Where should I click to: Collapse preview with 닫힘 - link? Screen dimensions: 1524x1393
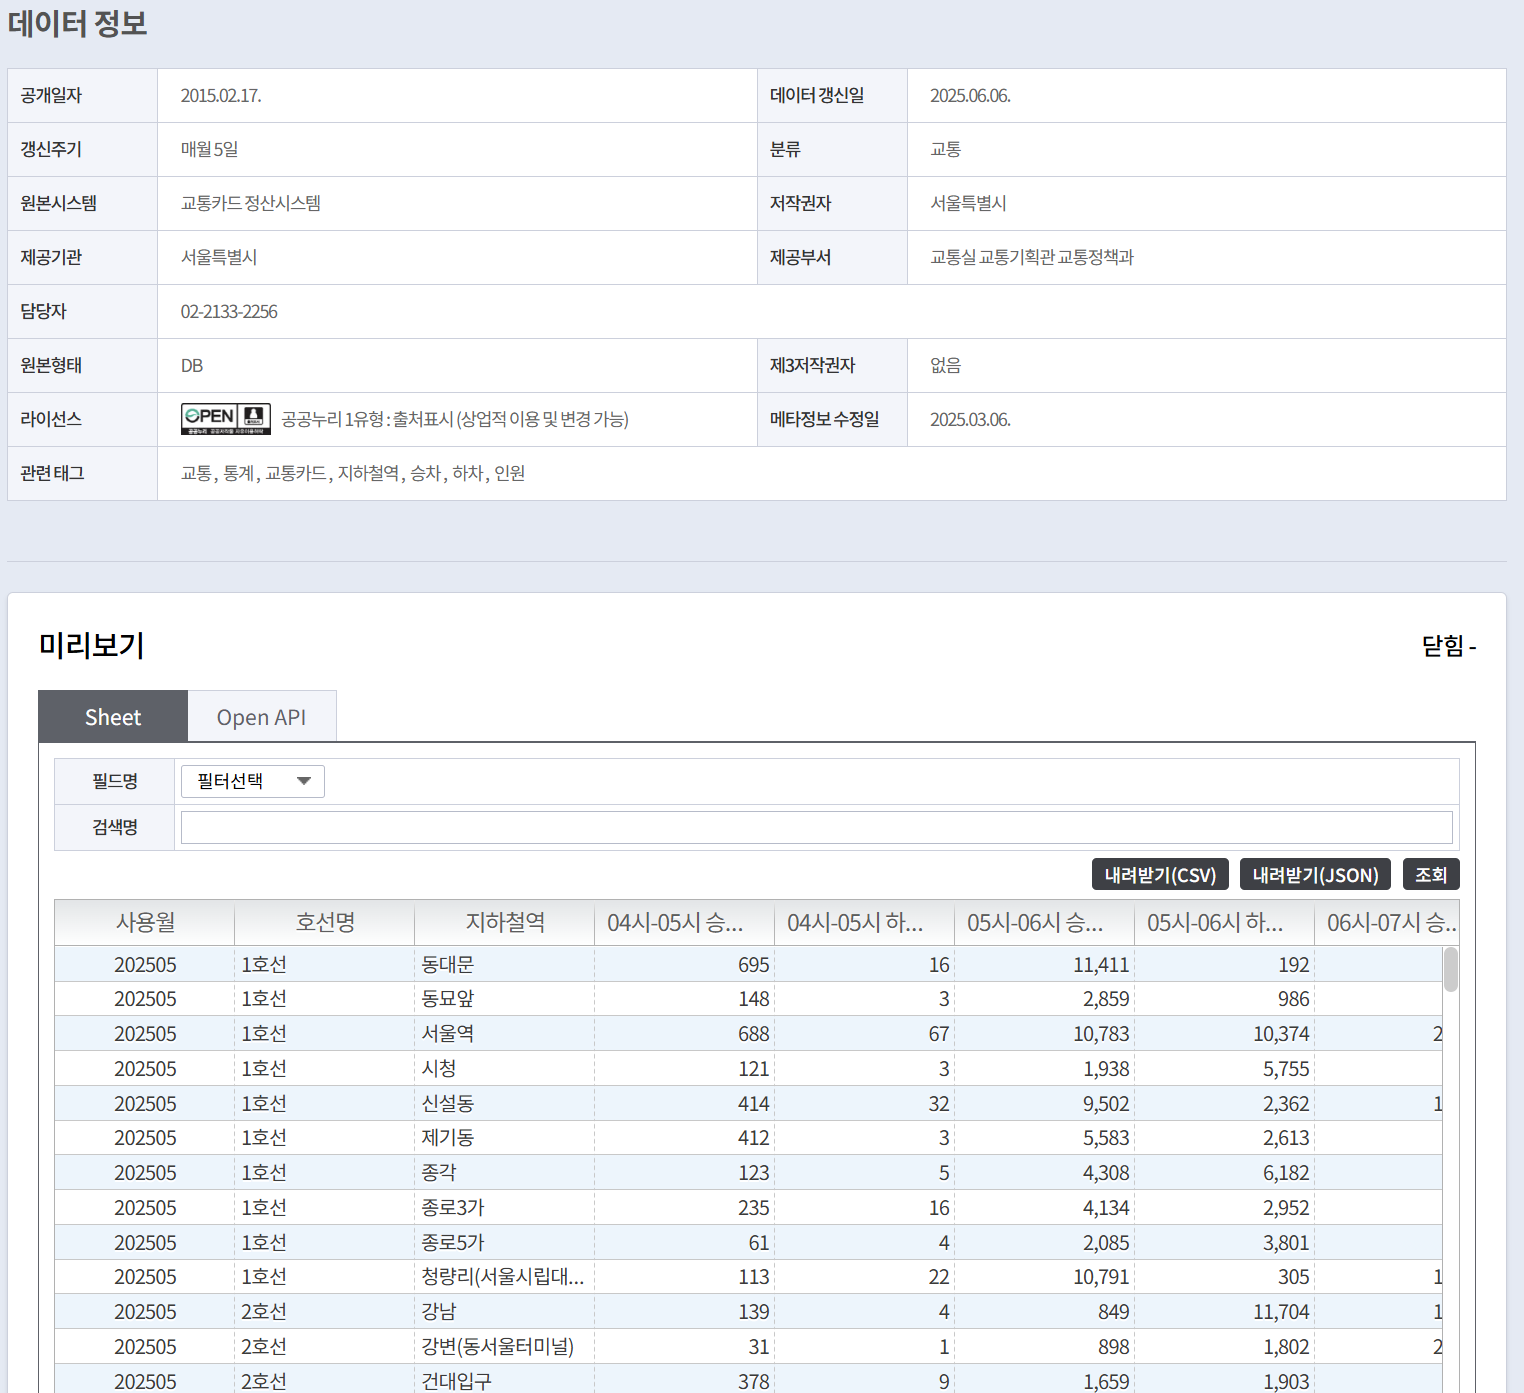(x=1449, y=646)
